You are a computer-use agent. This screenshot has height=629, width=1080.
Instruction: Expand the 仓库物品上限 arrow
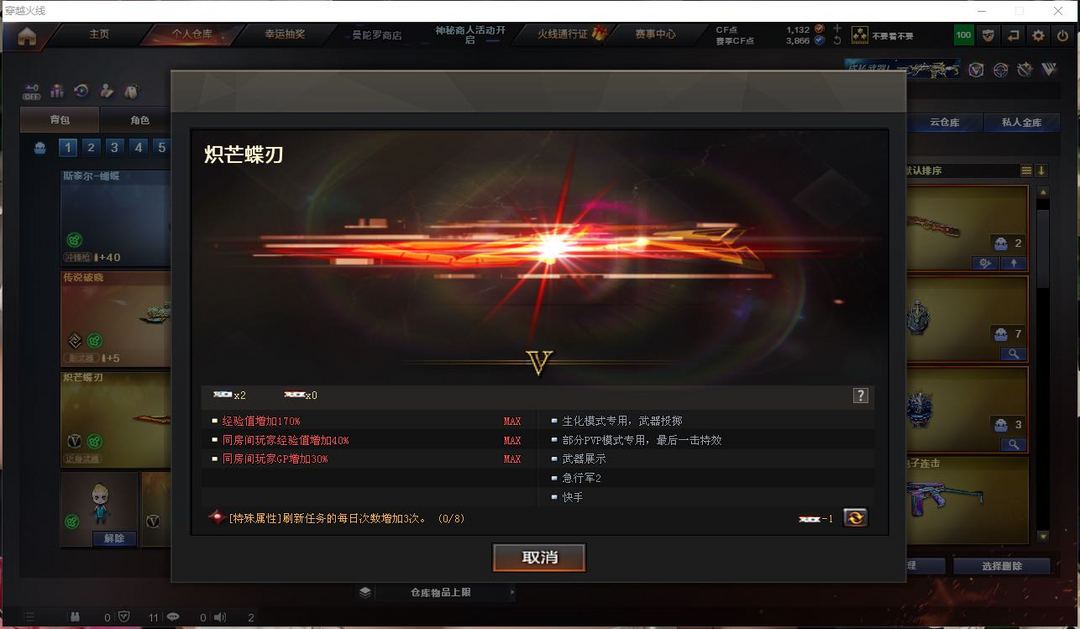tap(512, 592)
